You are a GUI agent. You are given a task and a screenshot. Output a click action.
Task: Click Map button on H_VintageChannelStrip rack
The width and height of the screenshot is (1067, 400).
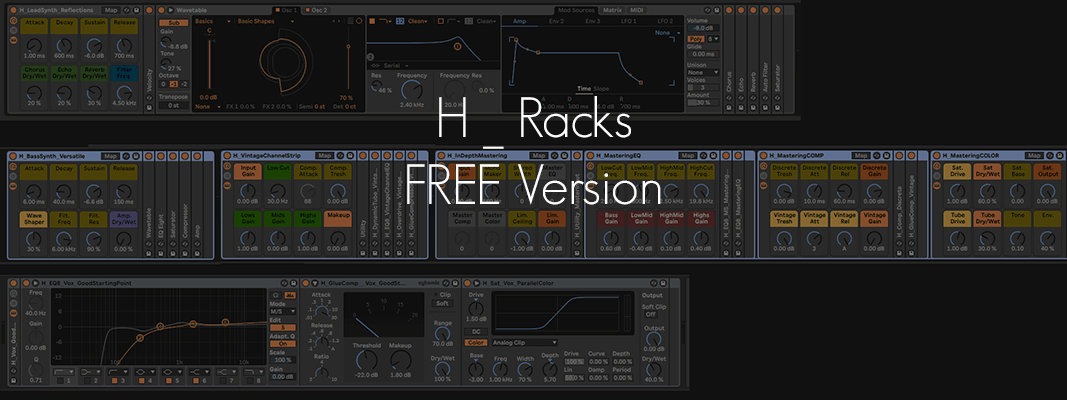click(x=325, y=156)
